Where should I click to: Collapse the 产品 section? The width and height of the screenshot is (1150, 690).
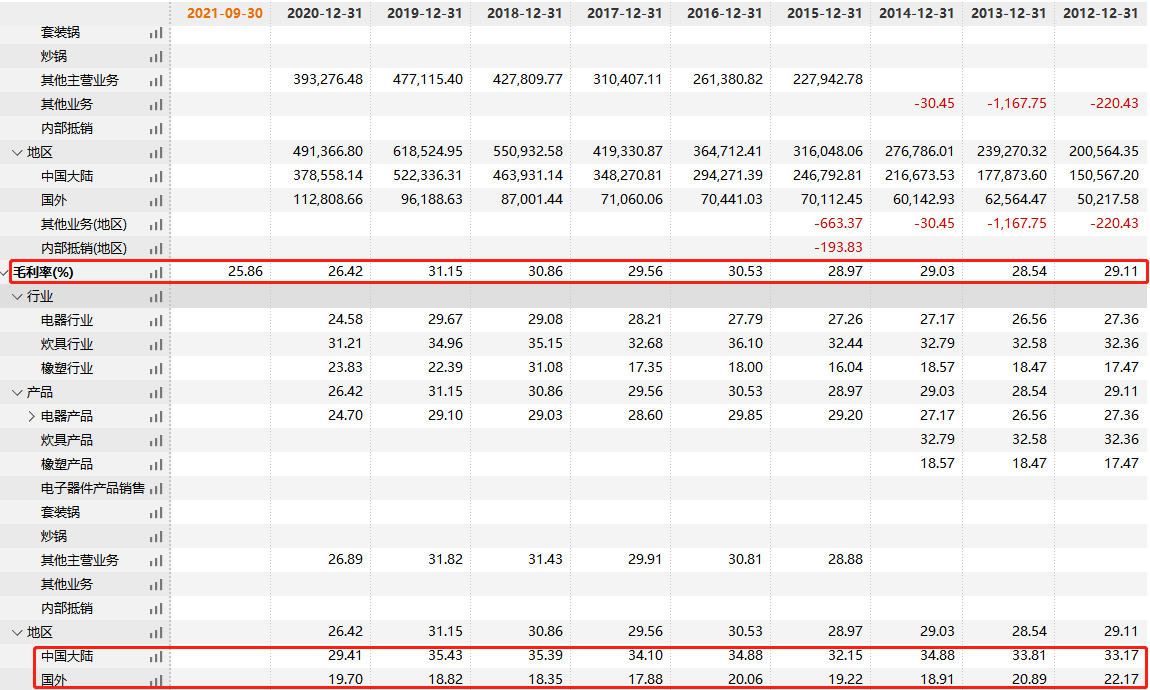17,392
